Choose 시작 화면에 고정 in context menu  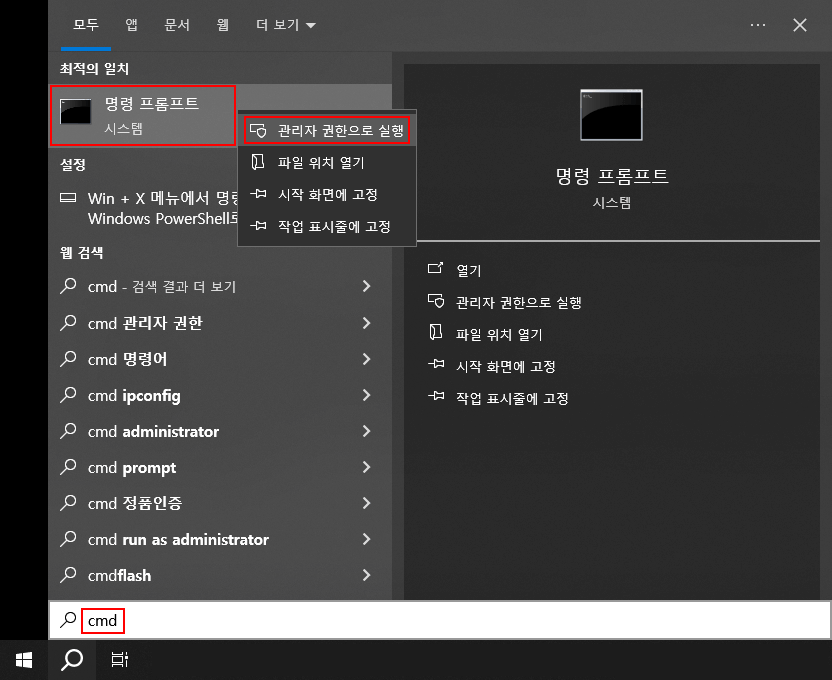click(x=327, y=195)
